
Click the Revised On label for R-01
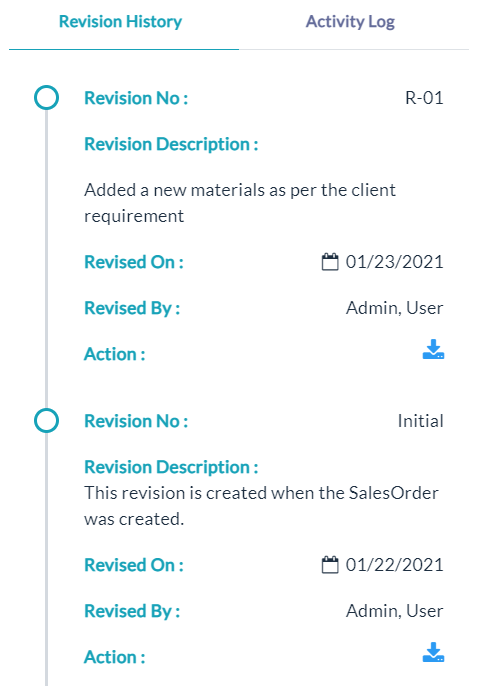pyautogui.click(x=134, y=262)
